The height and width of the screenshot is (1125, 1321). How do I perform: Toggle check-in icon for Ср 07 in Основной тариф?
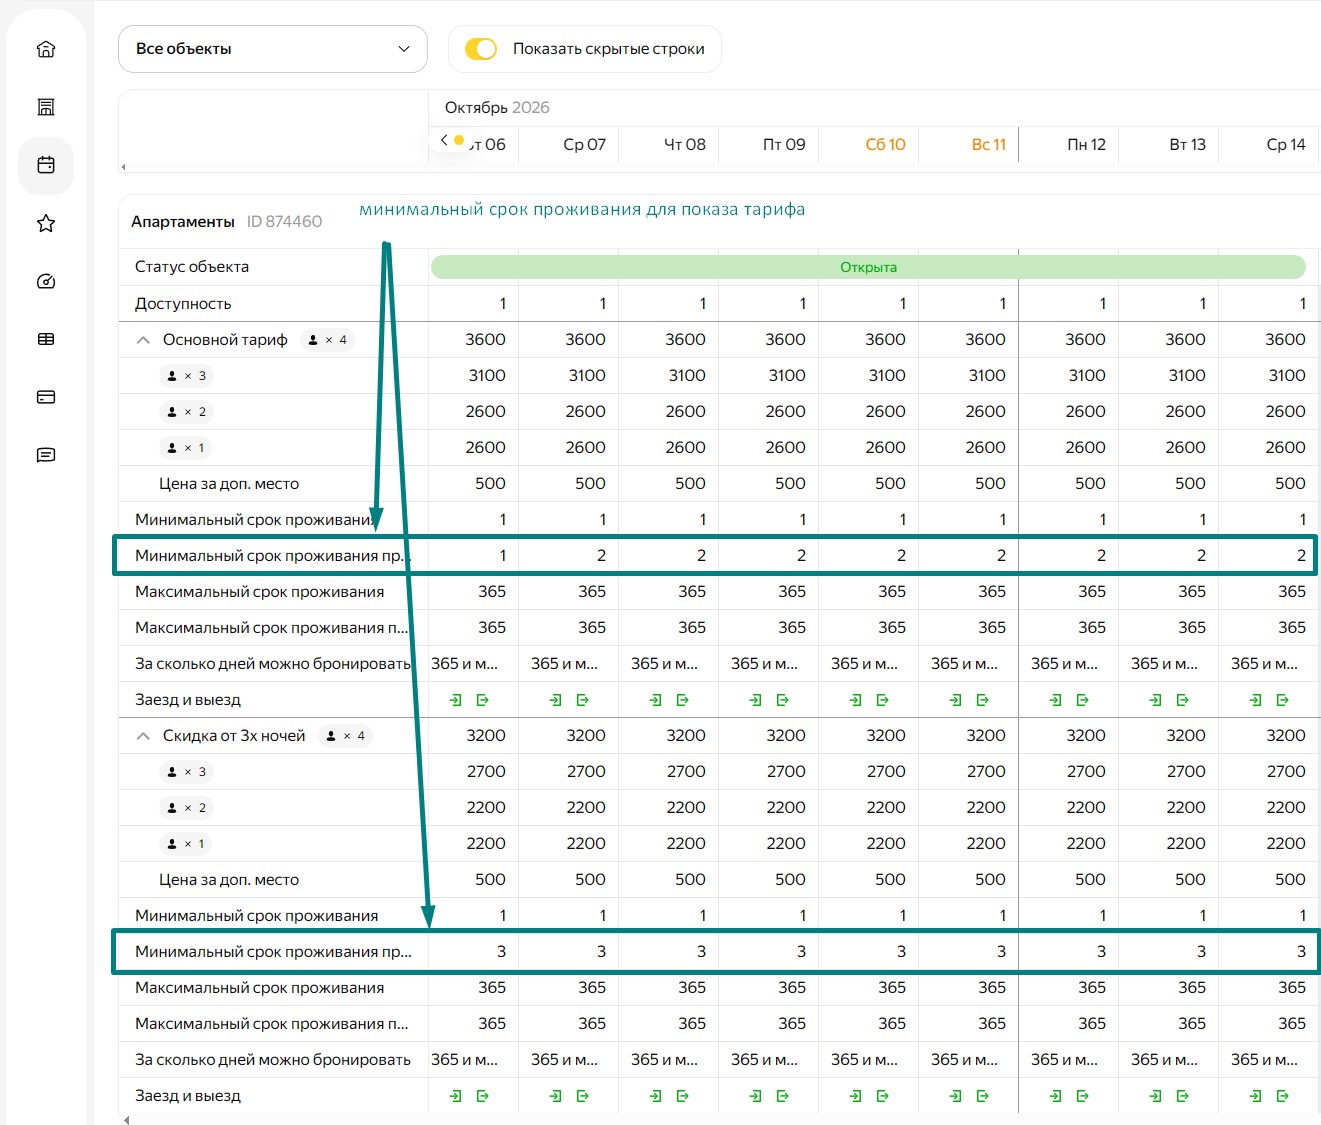[x=556, y=700]
